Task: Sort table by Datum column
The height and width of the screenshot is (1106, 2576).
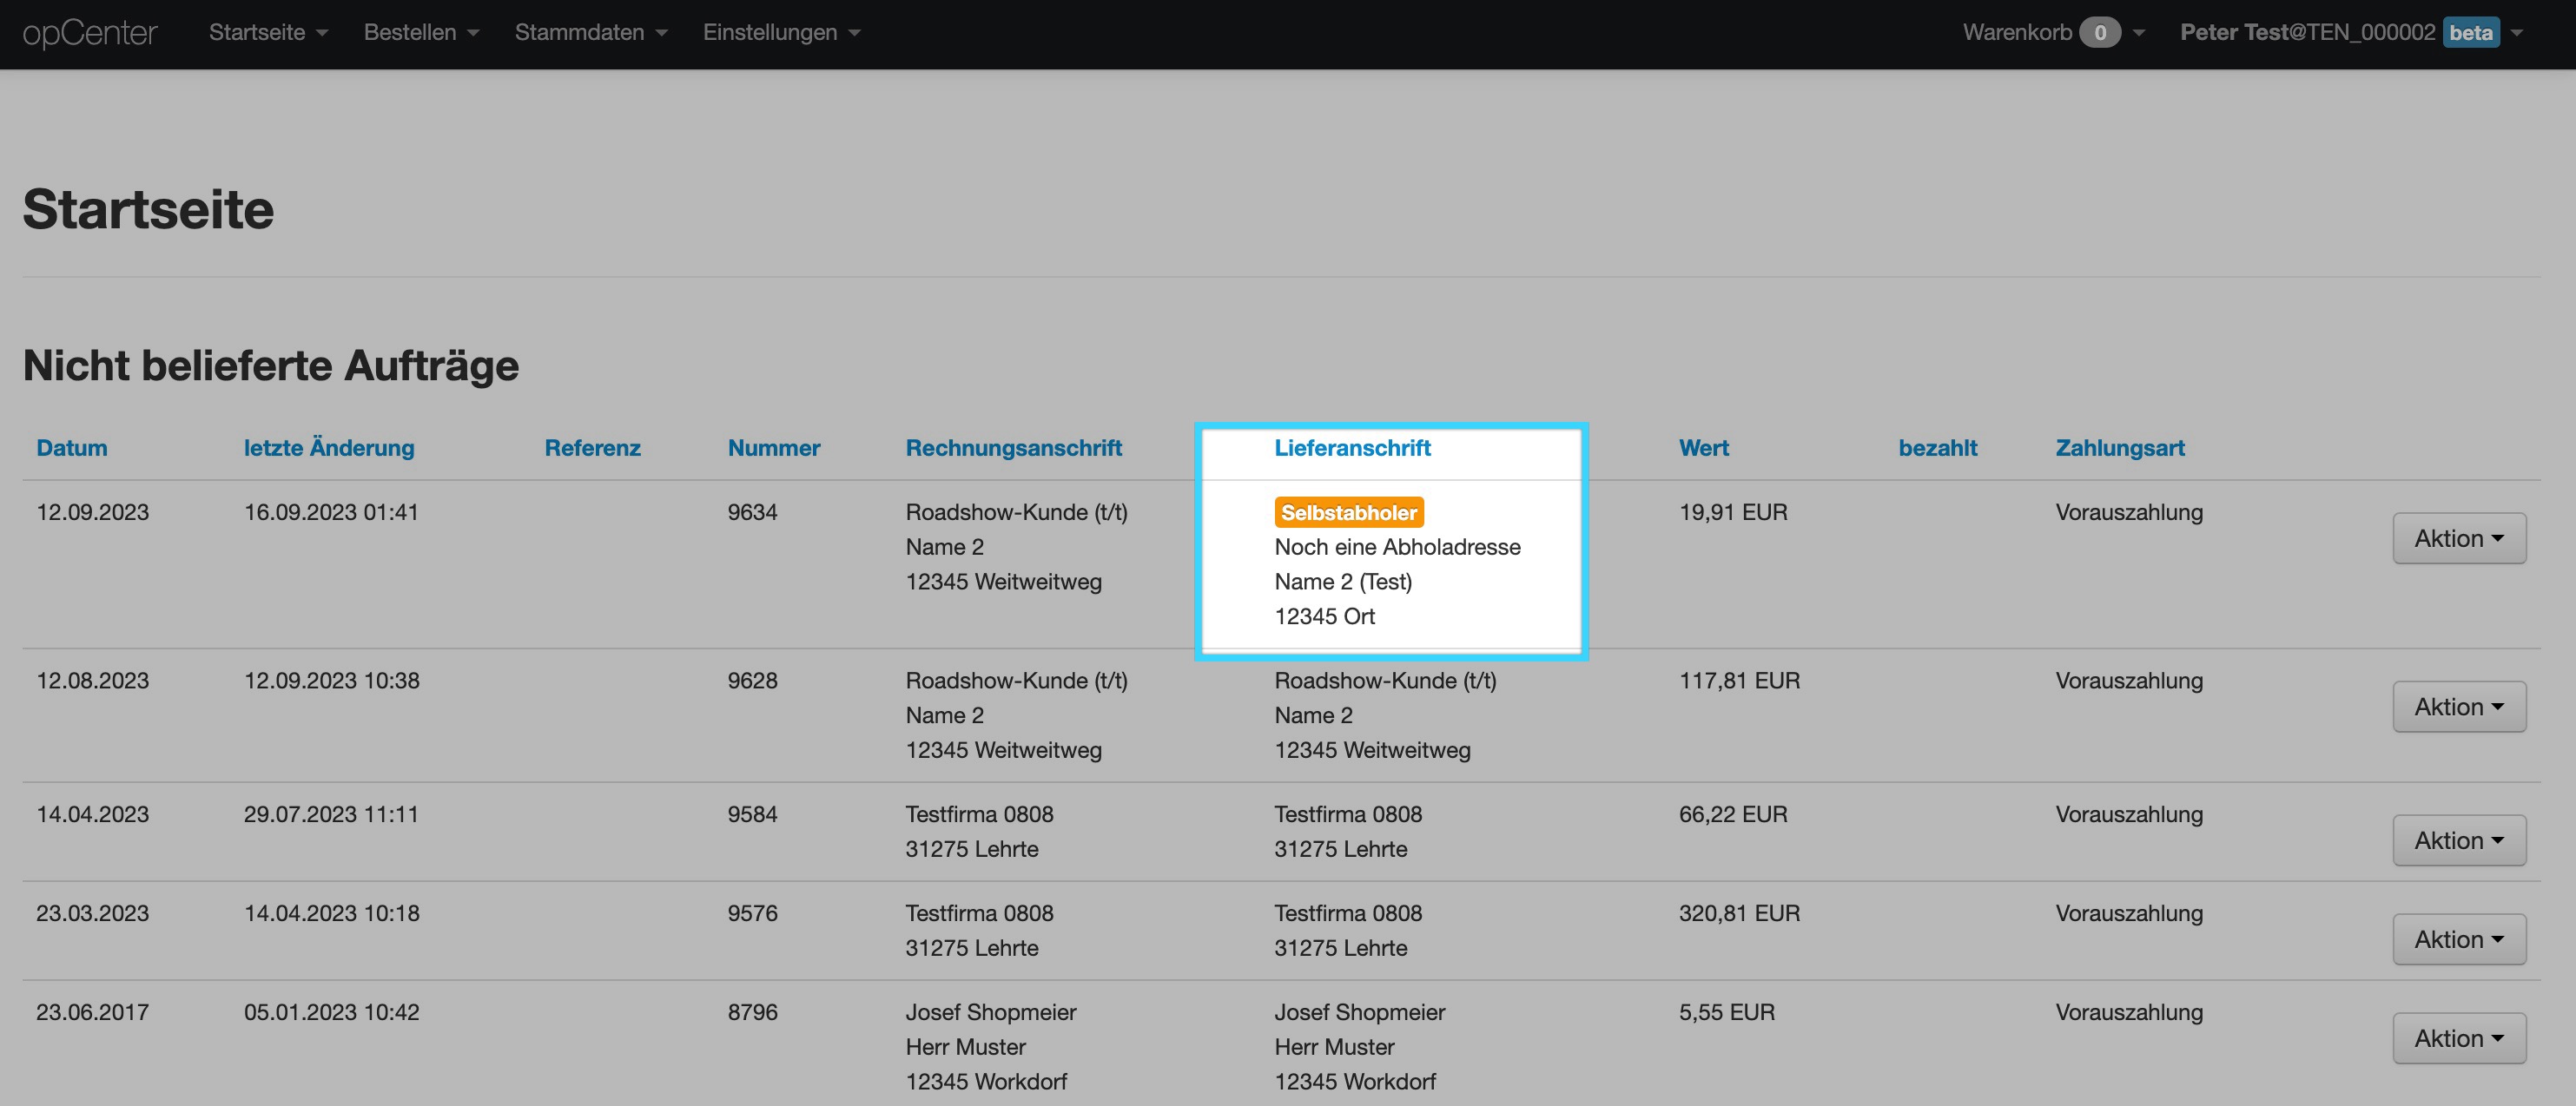Action: click(72, 448)
